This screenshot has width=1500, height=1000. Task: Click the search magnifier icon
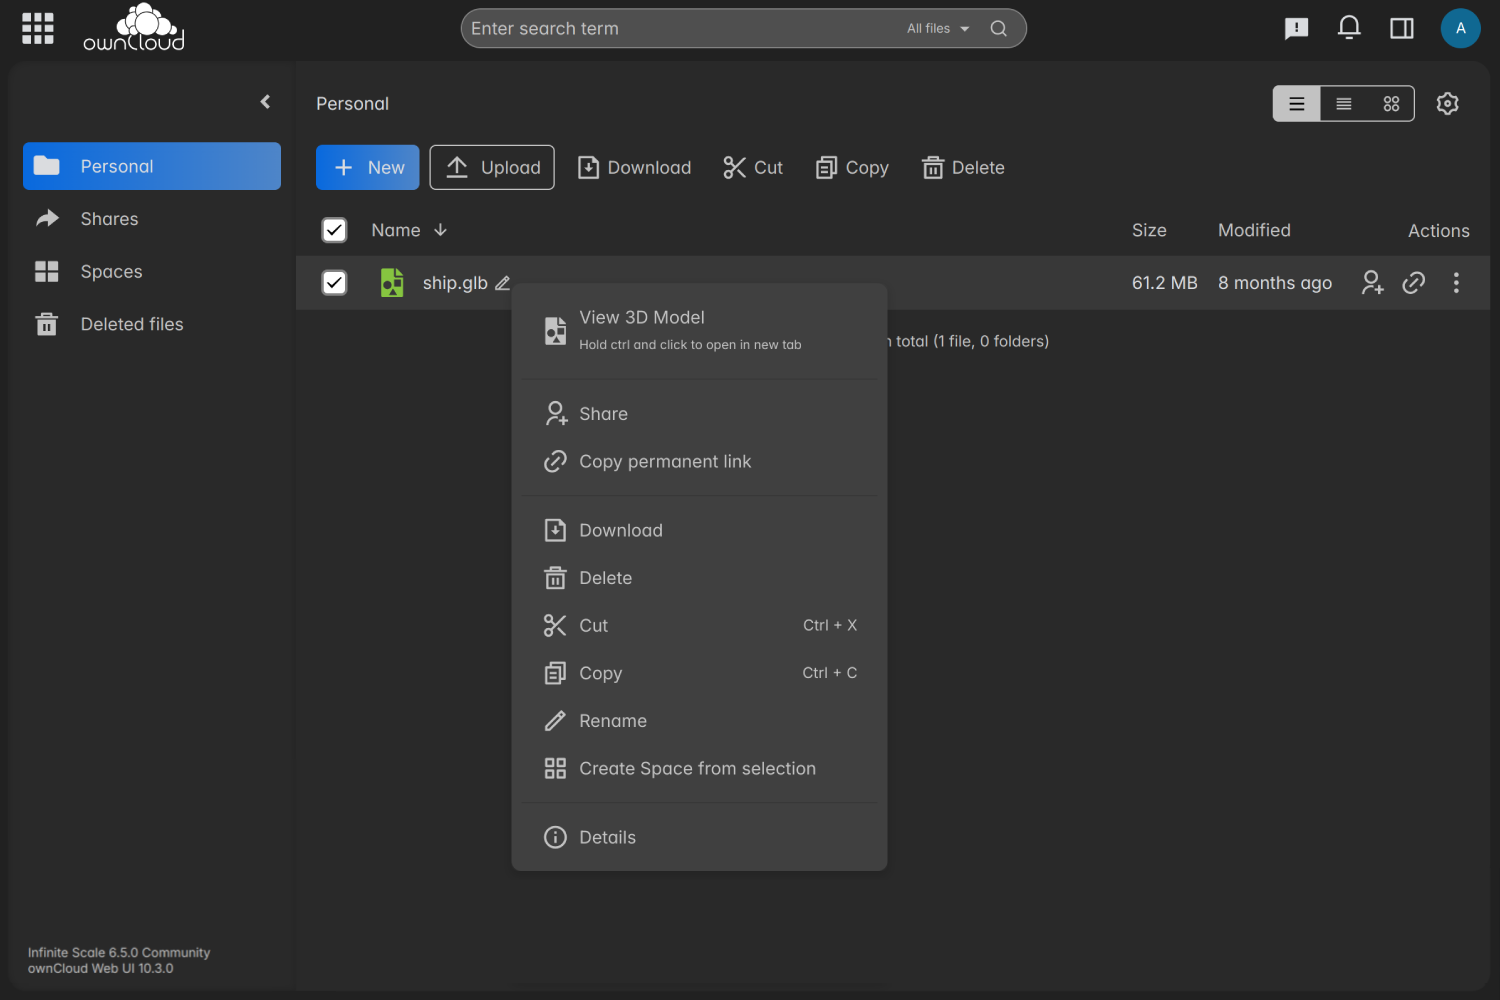998,28
